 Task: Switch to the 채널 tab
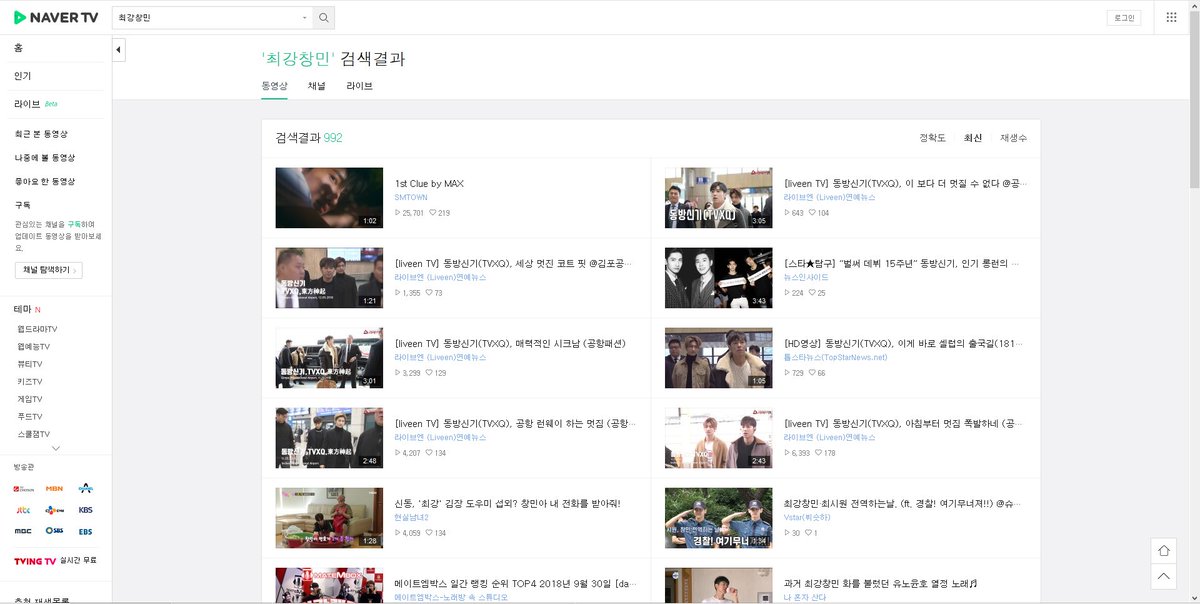317,86
